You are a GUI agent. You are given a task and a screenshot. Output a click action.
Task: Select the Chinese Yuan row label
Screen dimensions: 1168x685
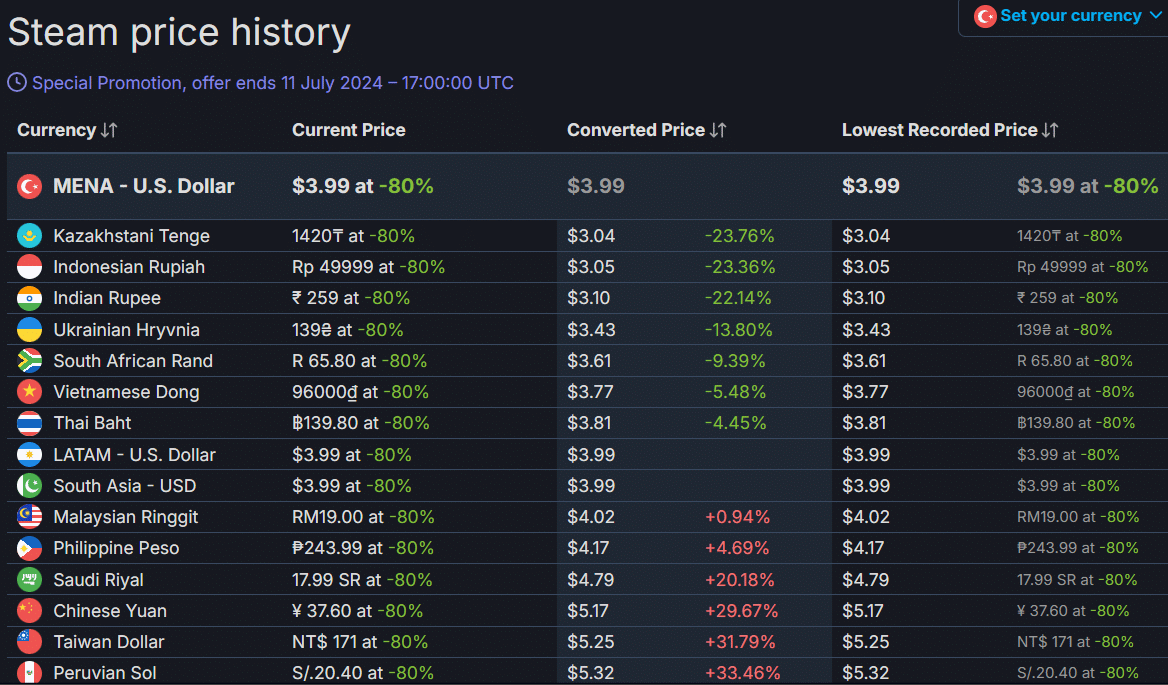[110, 611]
